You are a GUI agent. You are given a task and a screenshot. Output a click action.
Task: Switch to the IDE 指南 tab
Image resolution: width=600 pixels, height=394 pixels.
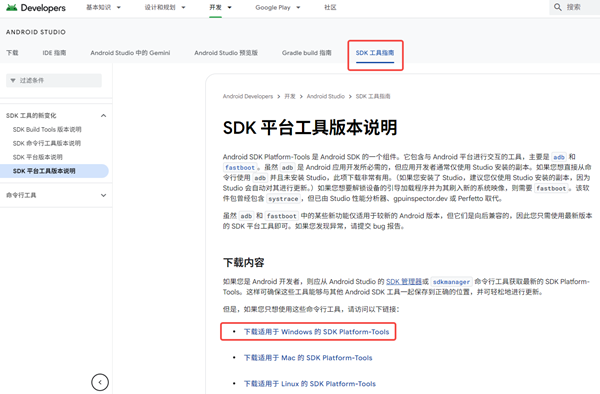tap(54, 53)
